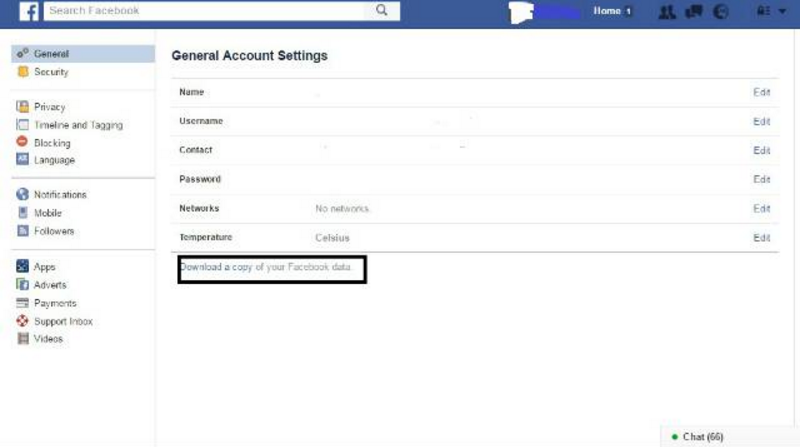Edit the Temperature row
The height and width of the screenshot is (447, 800).
761,238
